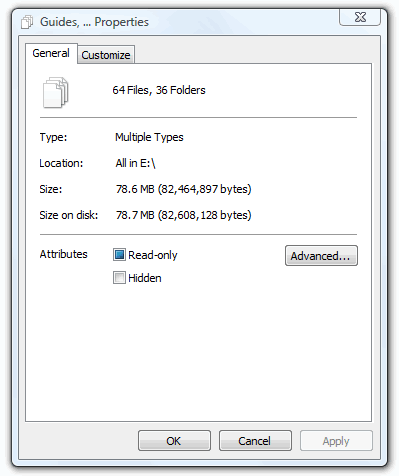This screenshot has height=476, width=399.
Task: Select the General tab
Action: pos(51,53)
